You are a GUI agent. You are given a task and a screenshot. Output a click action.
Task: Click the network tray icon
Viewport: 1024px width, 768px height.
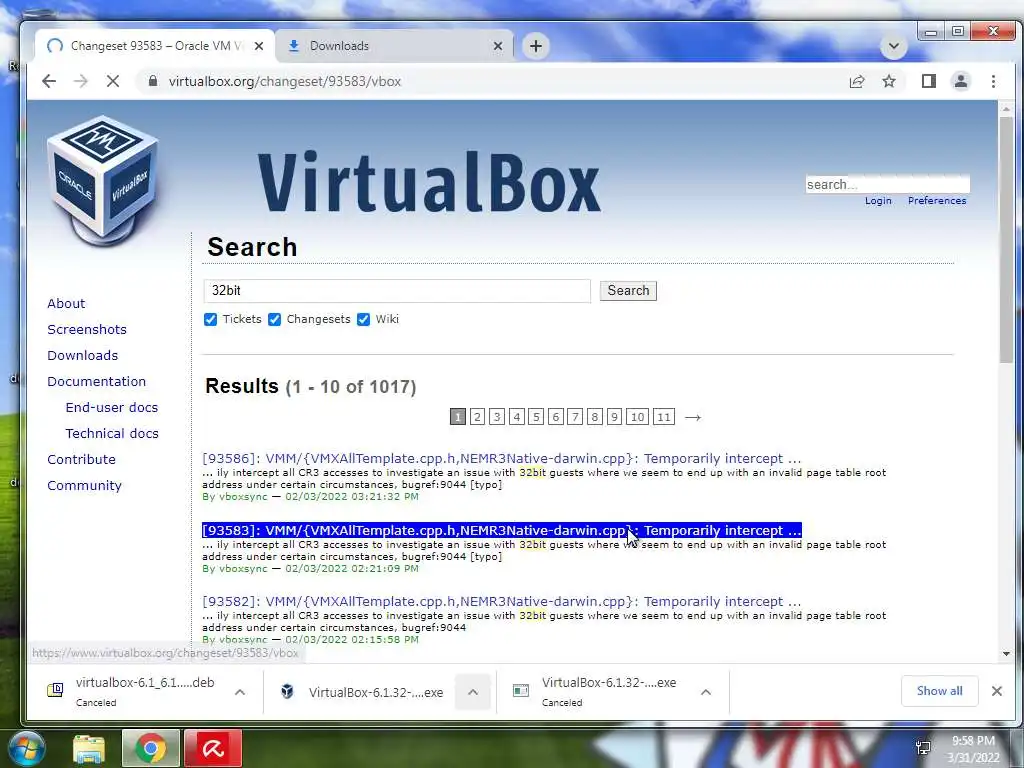click(923, 748)
